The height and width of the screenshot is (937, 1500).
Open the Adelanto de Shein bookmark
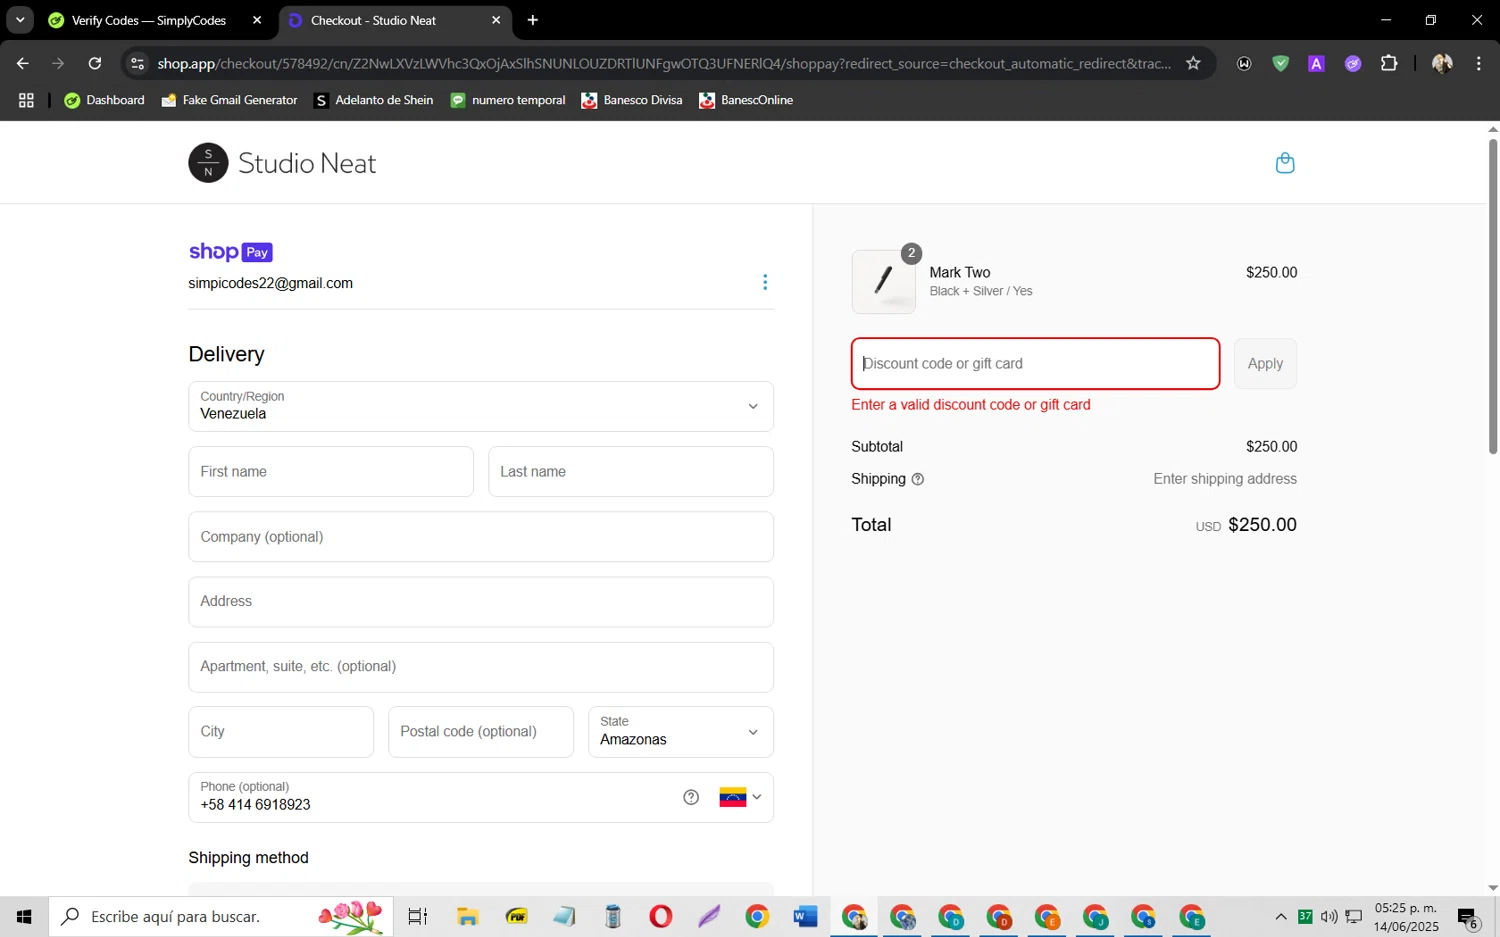coord(373,100)
